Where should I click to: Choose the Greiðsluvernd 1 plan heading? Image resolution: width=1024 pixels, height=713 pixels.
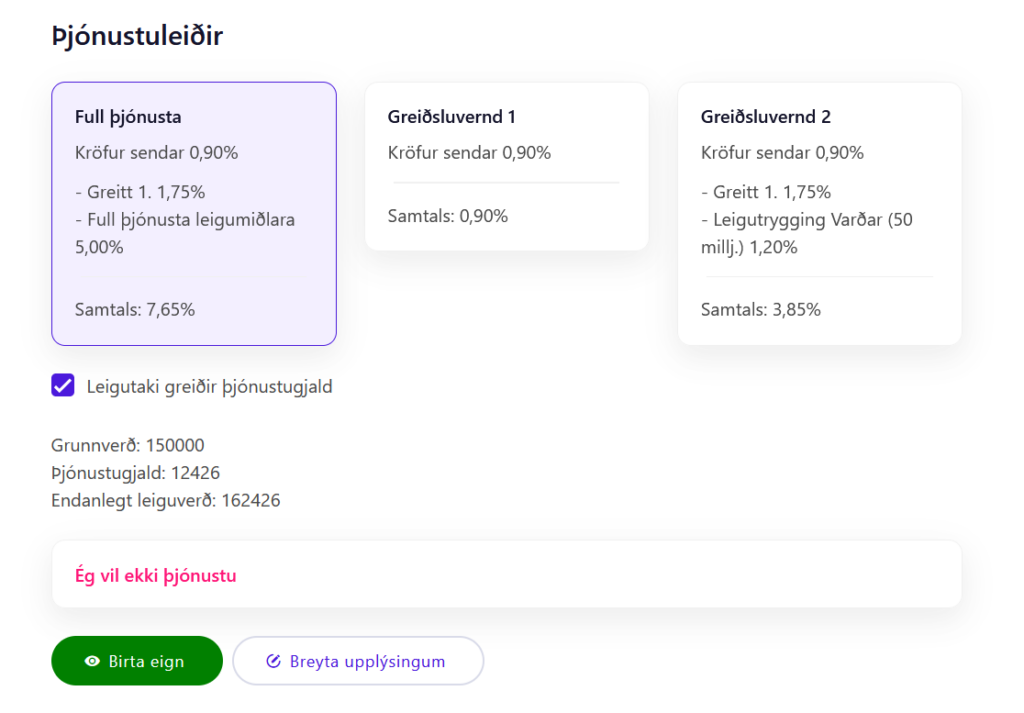point(451,117)
